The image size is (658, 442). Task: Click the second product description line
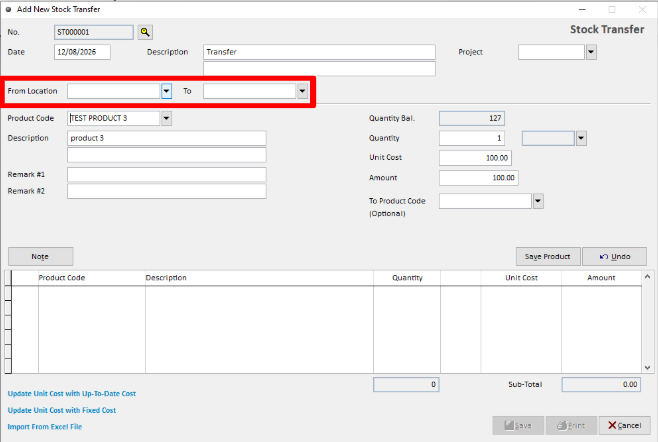(x=167, y=155)
